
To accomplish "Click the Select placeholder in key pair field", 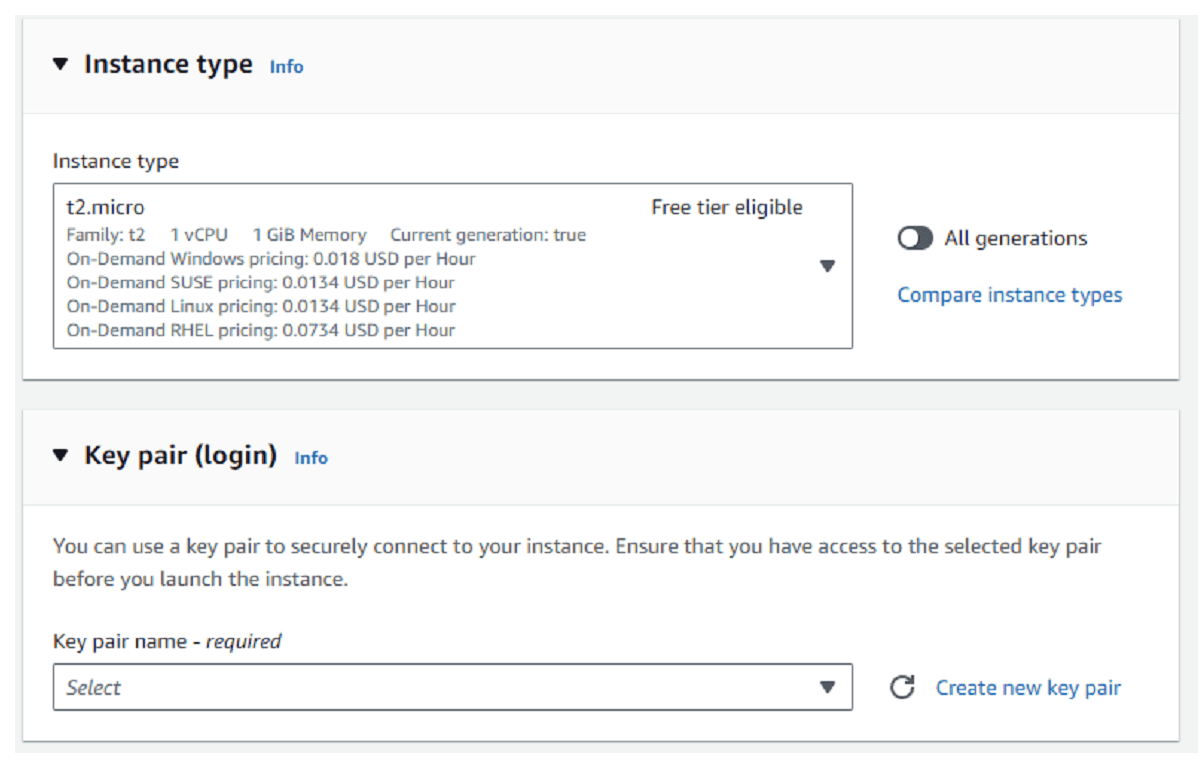I will pyautogui.click(x=94, y=688).
